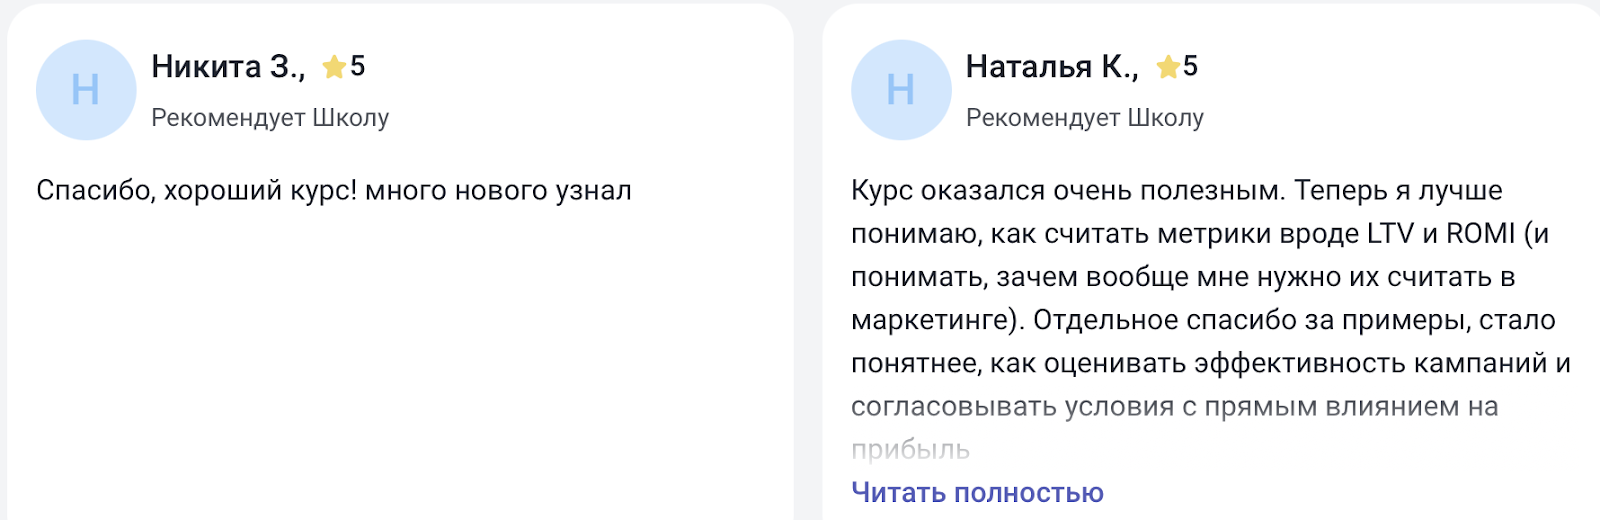Click Никита З.'s avatar circle

pyautogui.click(x=86, y=90)
